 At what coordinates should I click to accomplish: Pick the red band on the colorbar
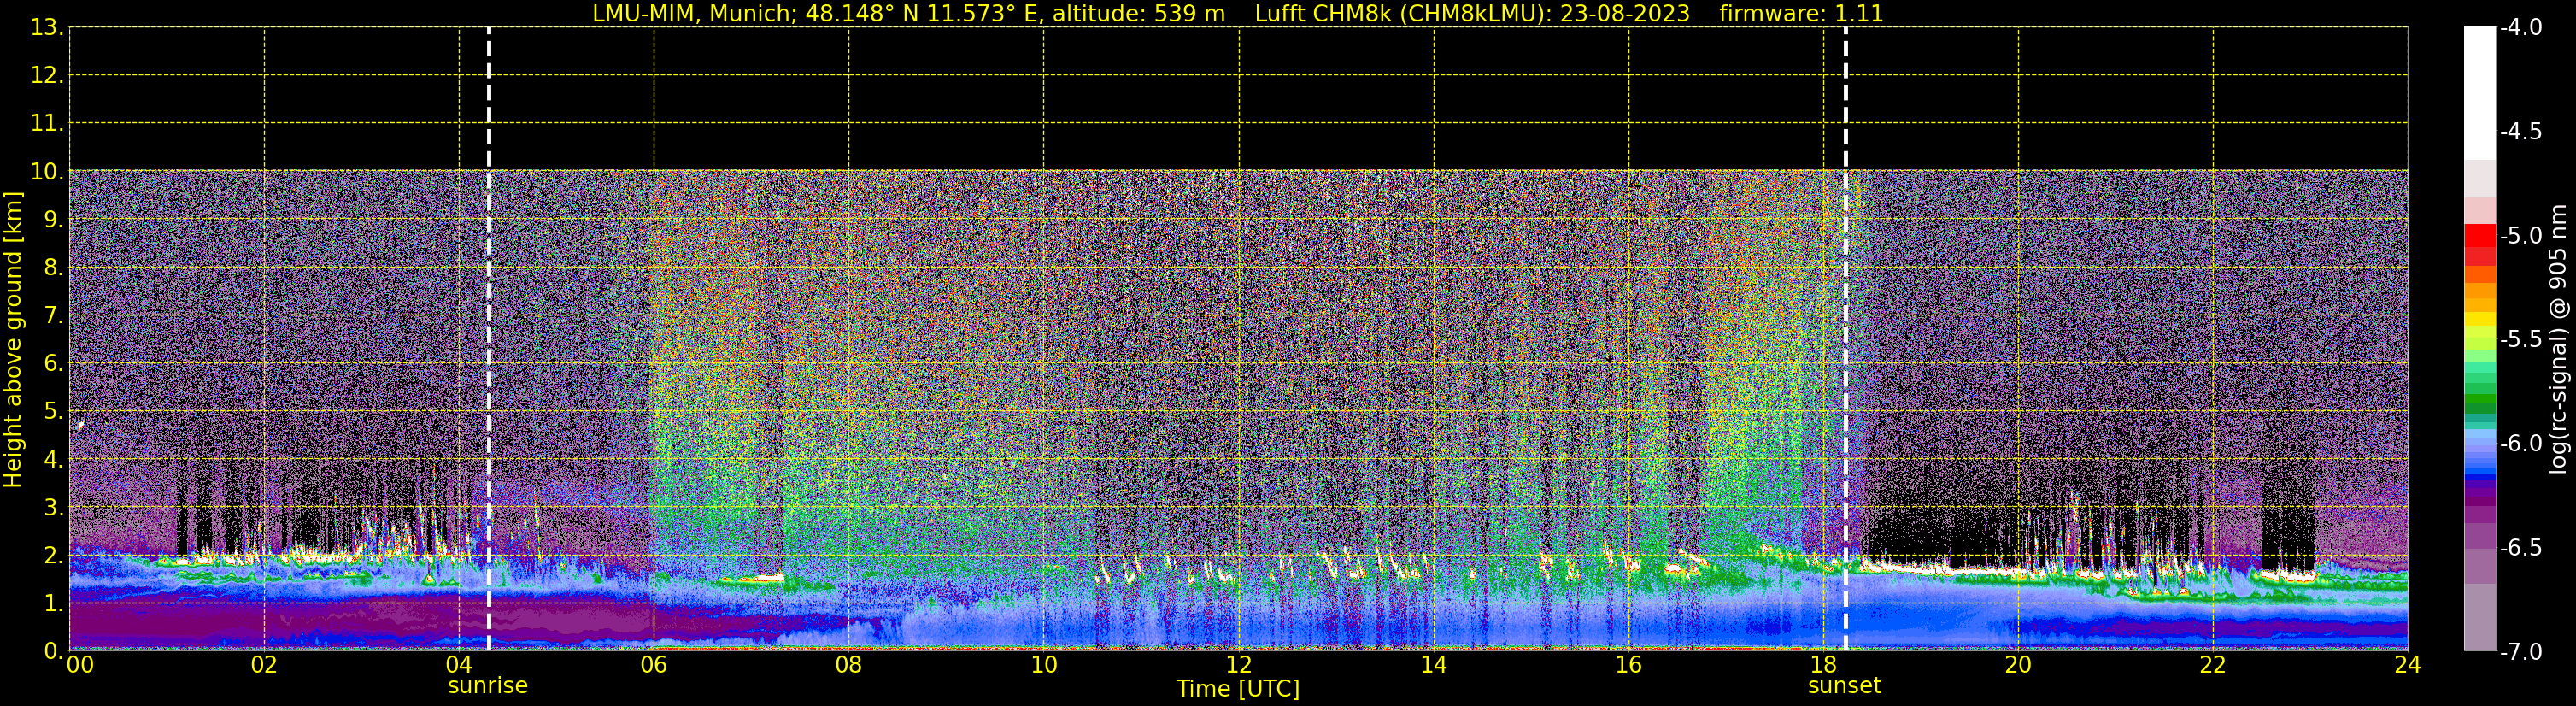tap(2480, 236)
